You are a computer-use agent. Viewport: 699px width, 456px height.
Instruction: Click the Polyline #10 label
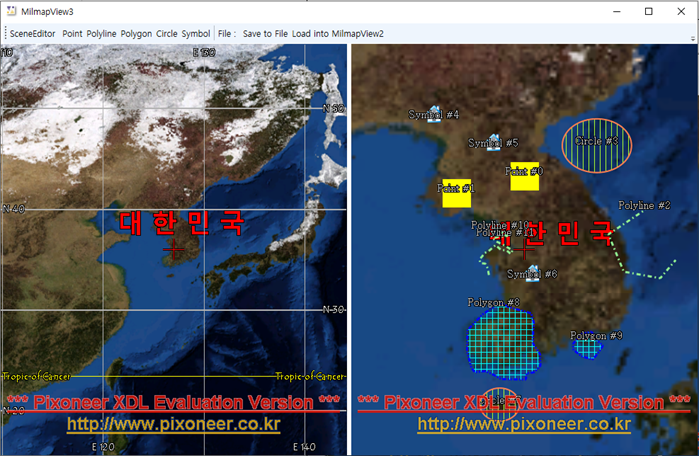[500, 225]
